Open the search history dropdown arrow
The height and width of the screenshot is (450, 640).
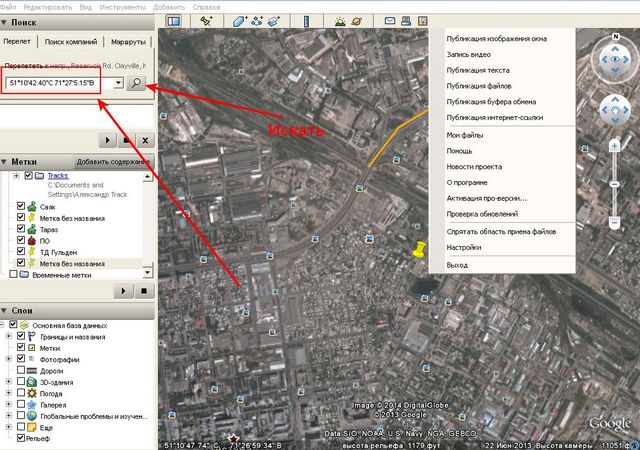[x=118, y=83]
